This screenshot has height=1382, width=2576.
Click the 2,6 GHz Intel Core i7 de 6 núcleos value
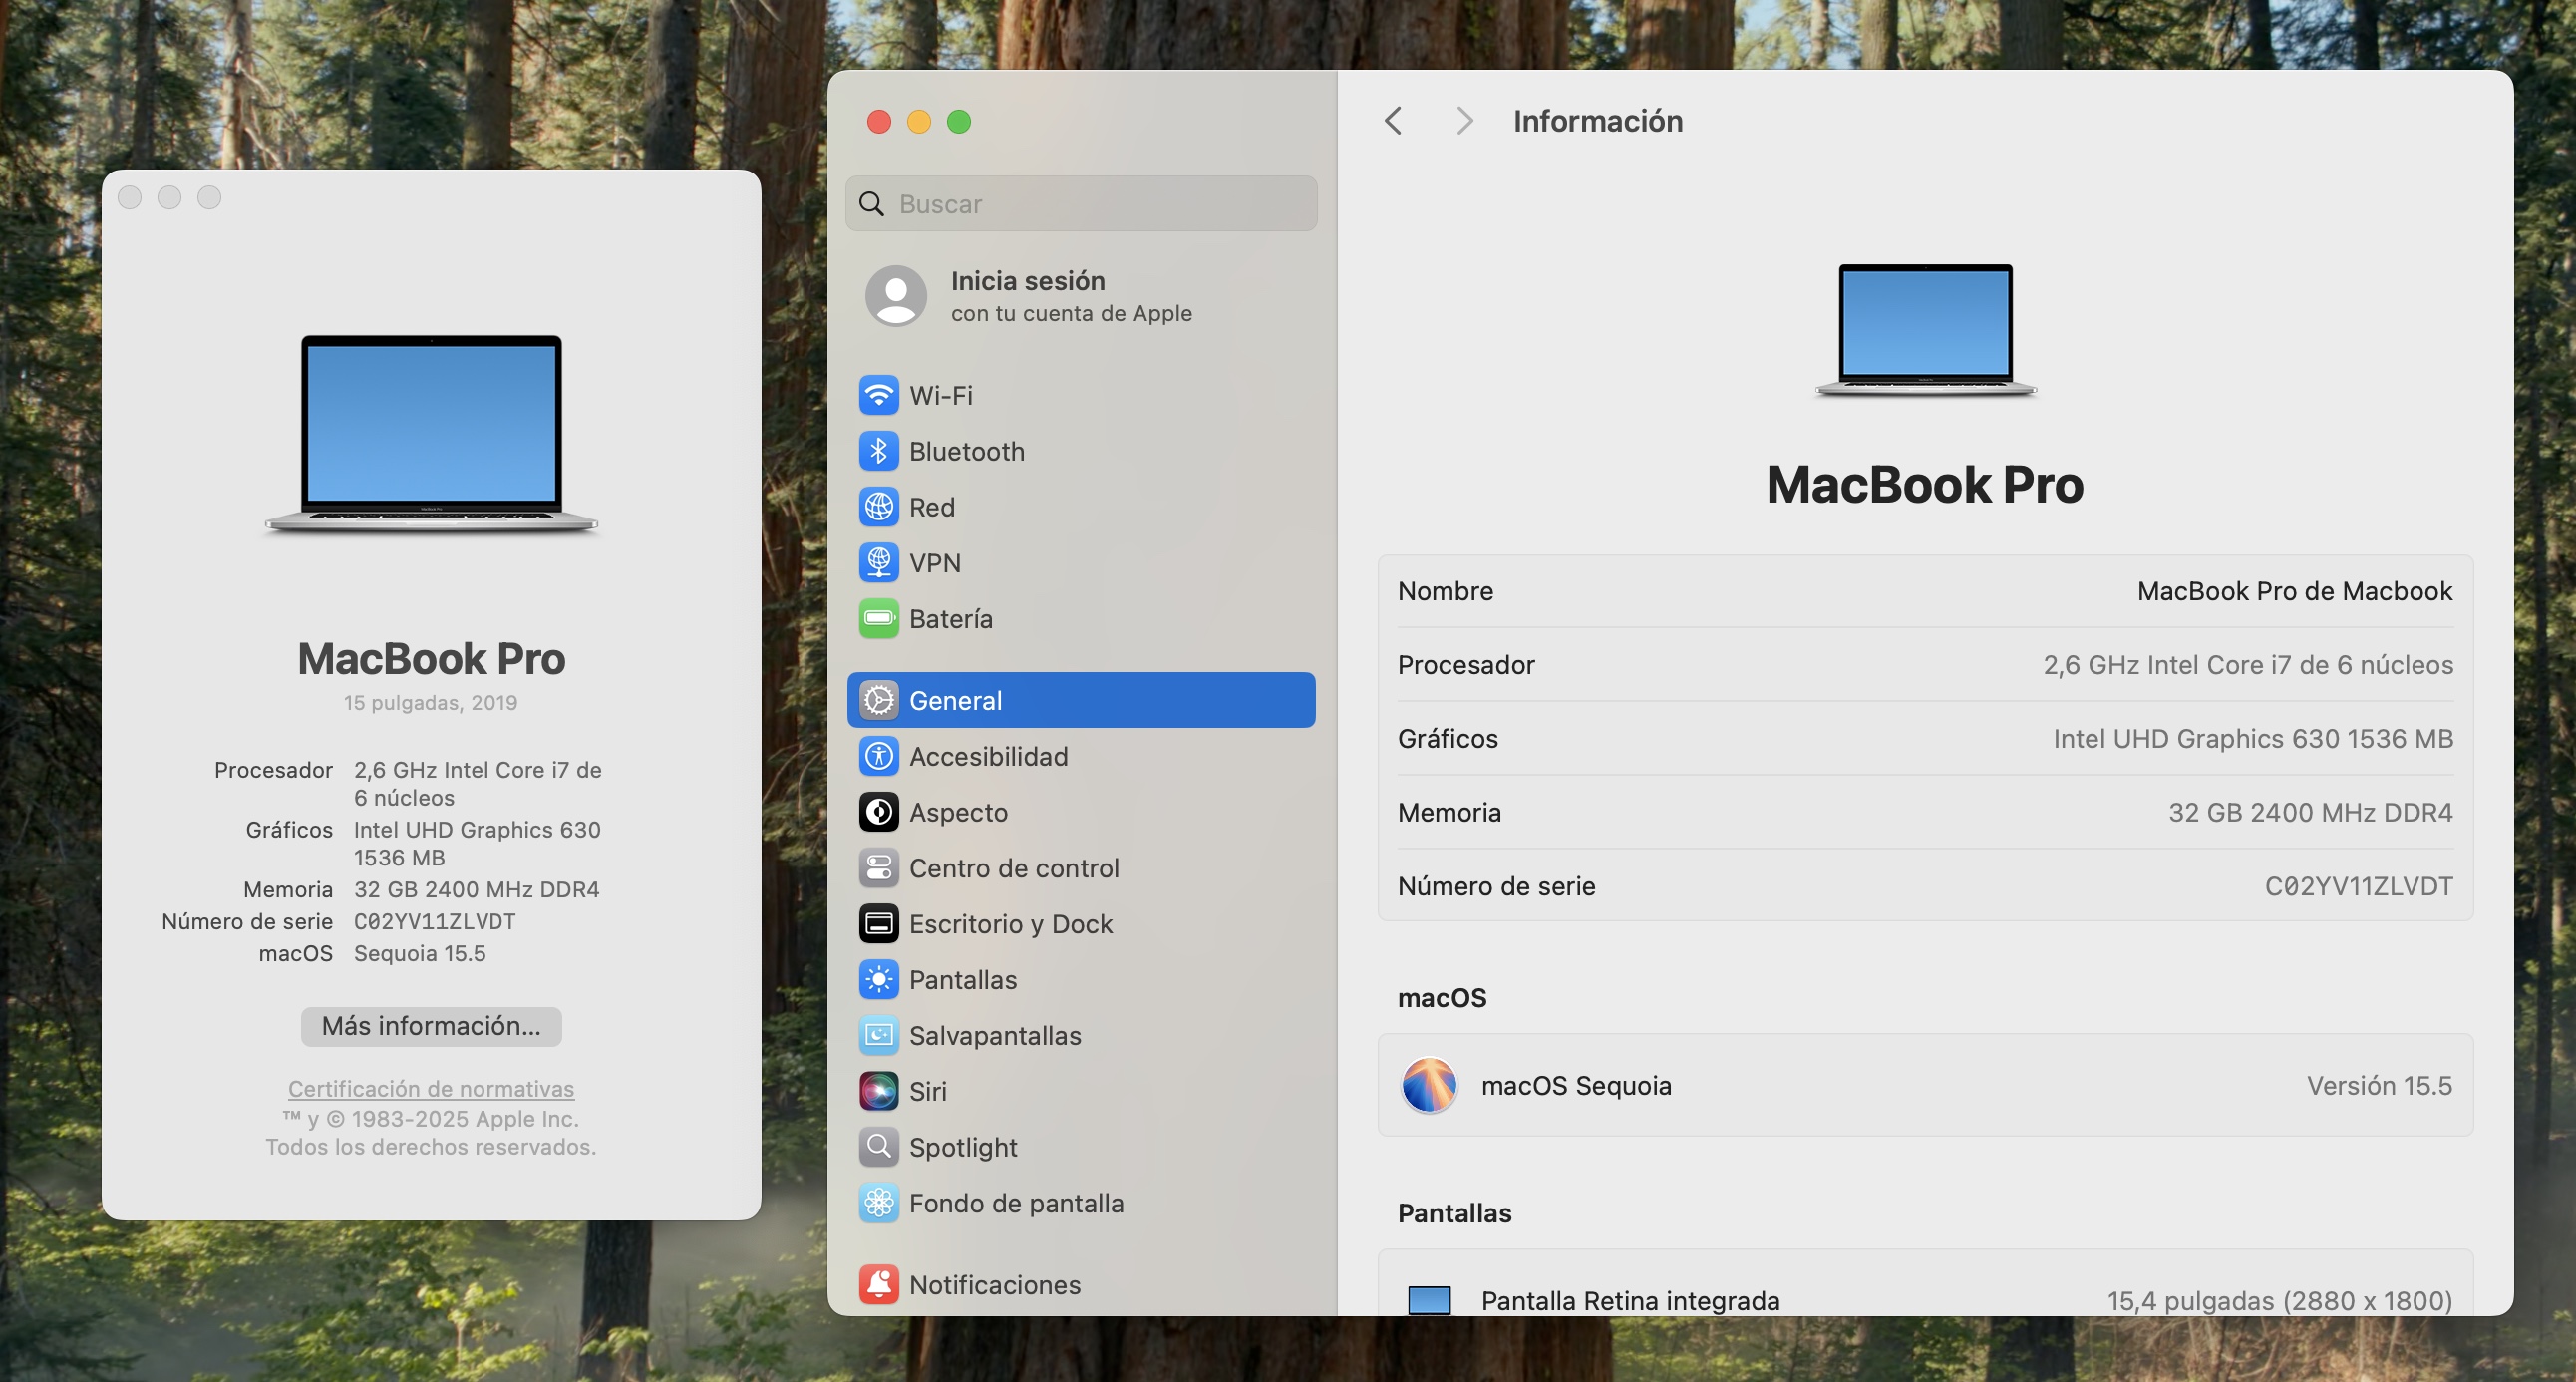pos(2248,665)
